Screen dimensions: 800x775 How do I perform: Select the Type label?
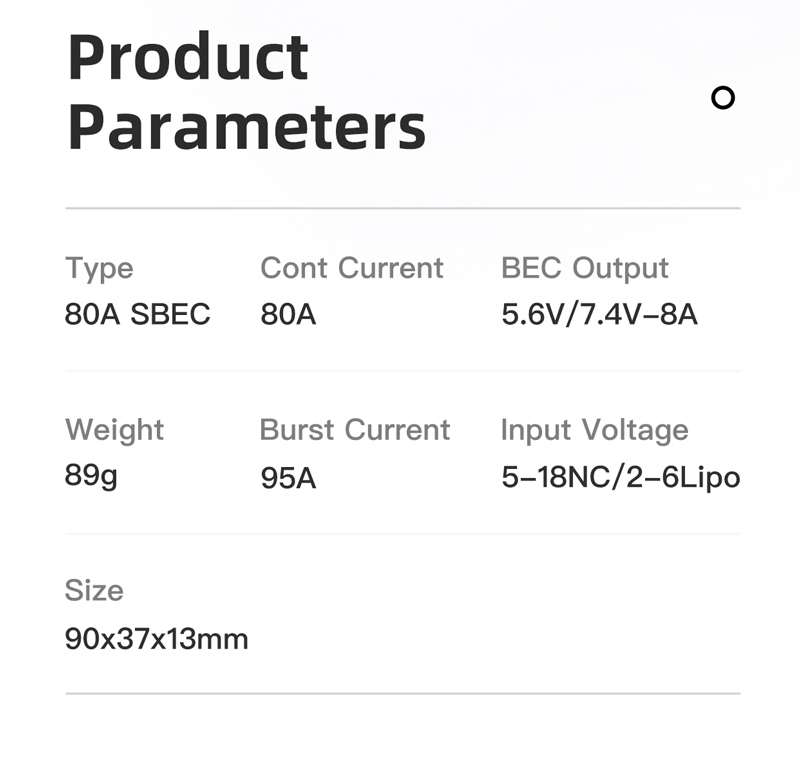pos(99,268)
